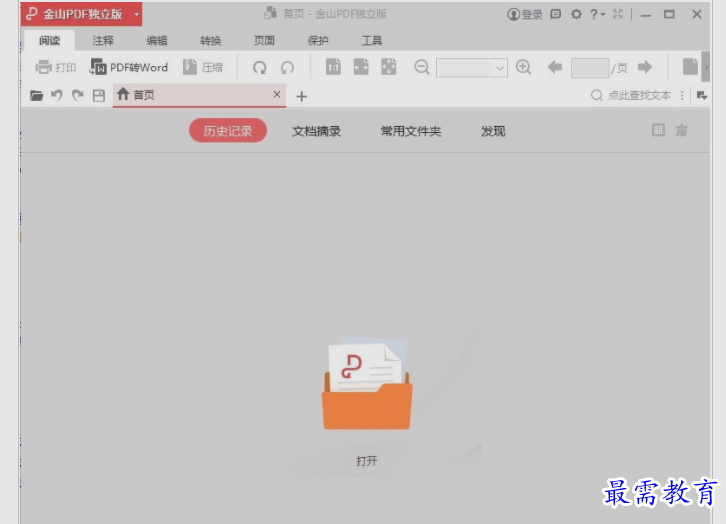Select the fit page icon
The image size is (726, 524).
click(388, 67)
